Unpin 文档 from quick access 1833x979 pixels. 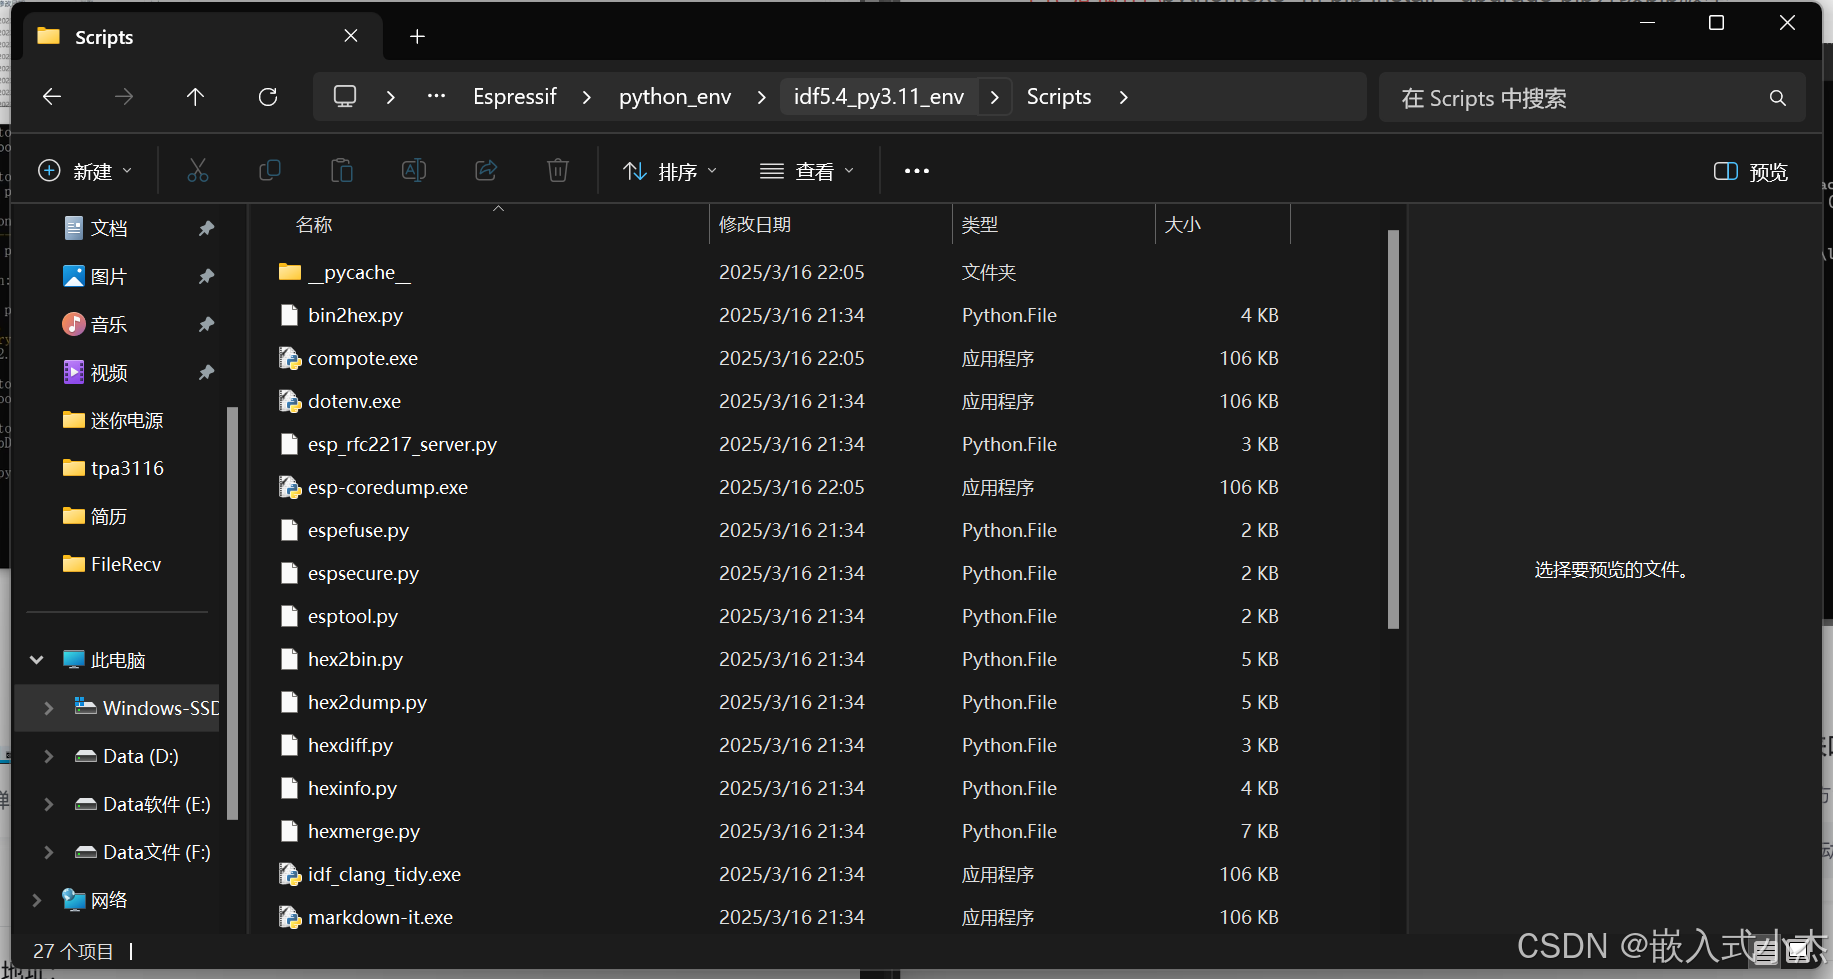point(206,227)
